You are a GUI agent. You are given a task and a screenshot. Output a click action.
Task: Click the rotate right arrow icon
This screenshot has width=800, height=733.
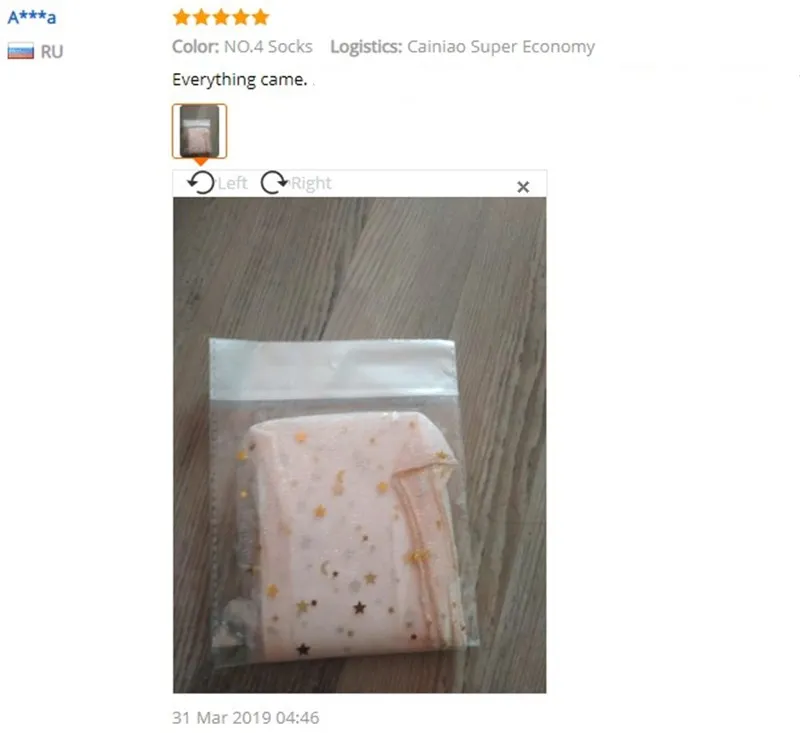point(274,183)
